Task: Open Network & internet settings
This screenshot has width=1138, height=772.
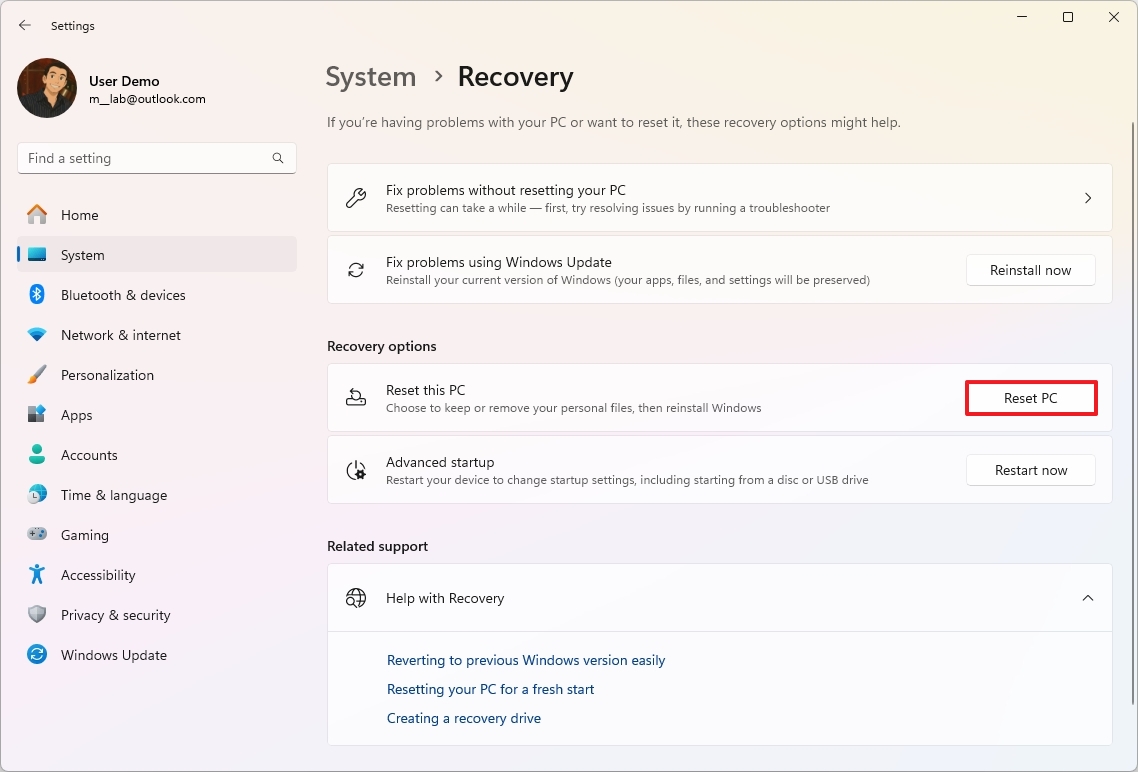Action: click(x=157, y=334)
